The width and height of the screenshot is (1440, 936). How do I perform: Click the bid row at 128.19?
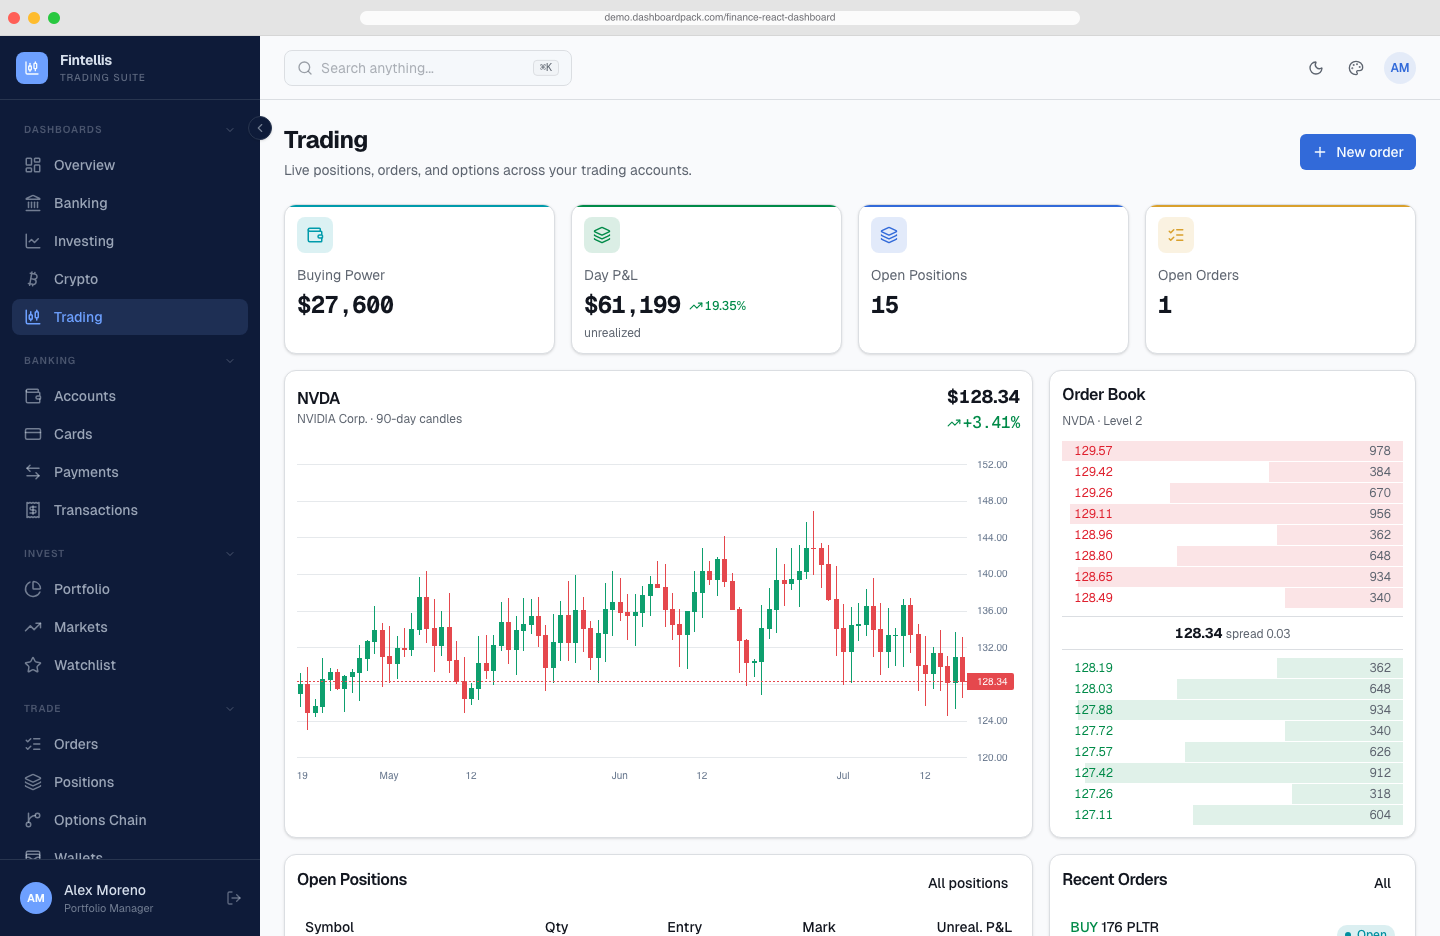click(1232, 668)
